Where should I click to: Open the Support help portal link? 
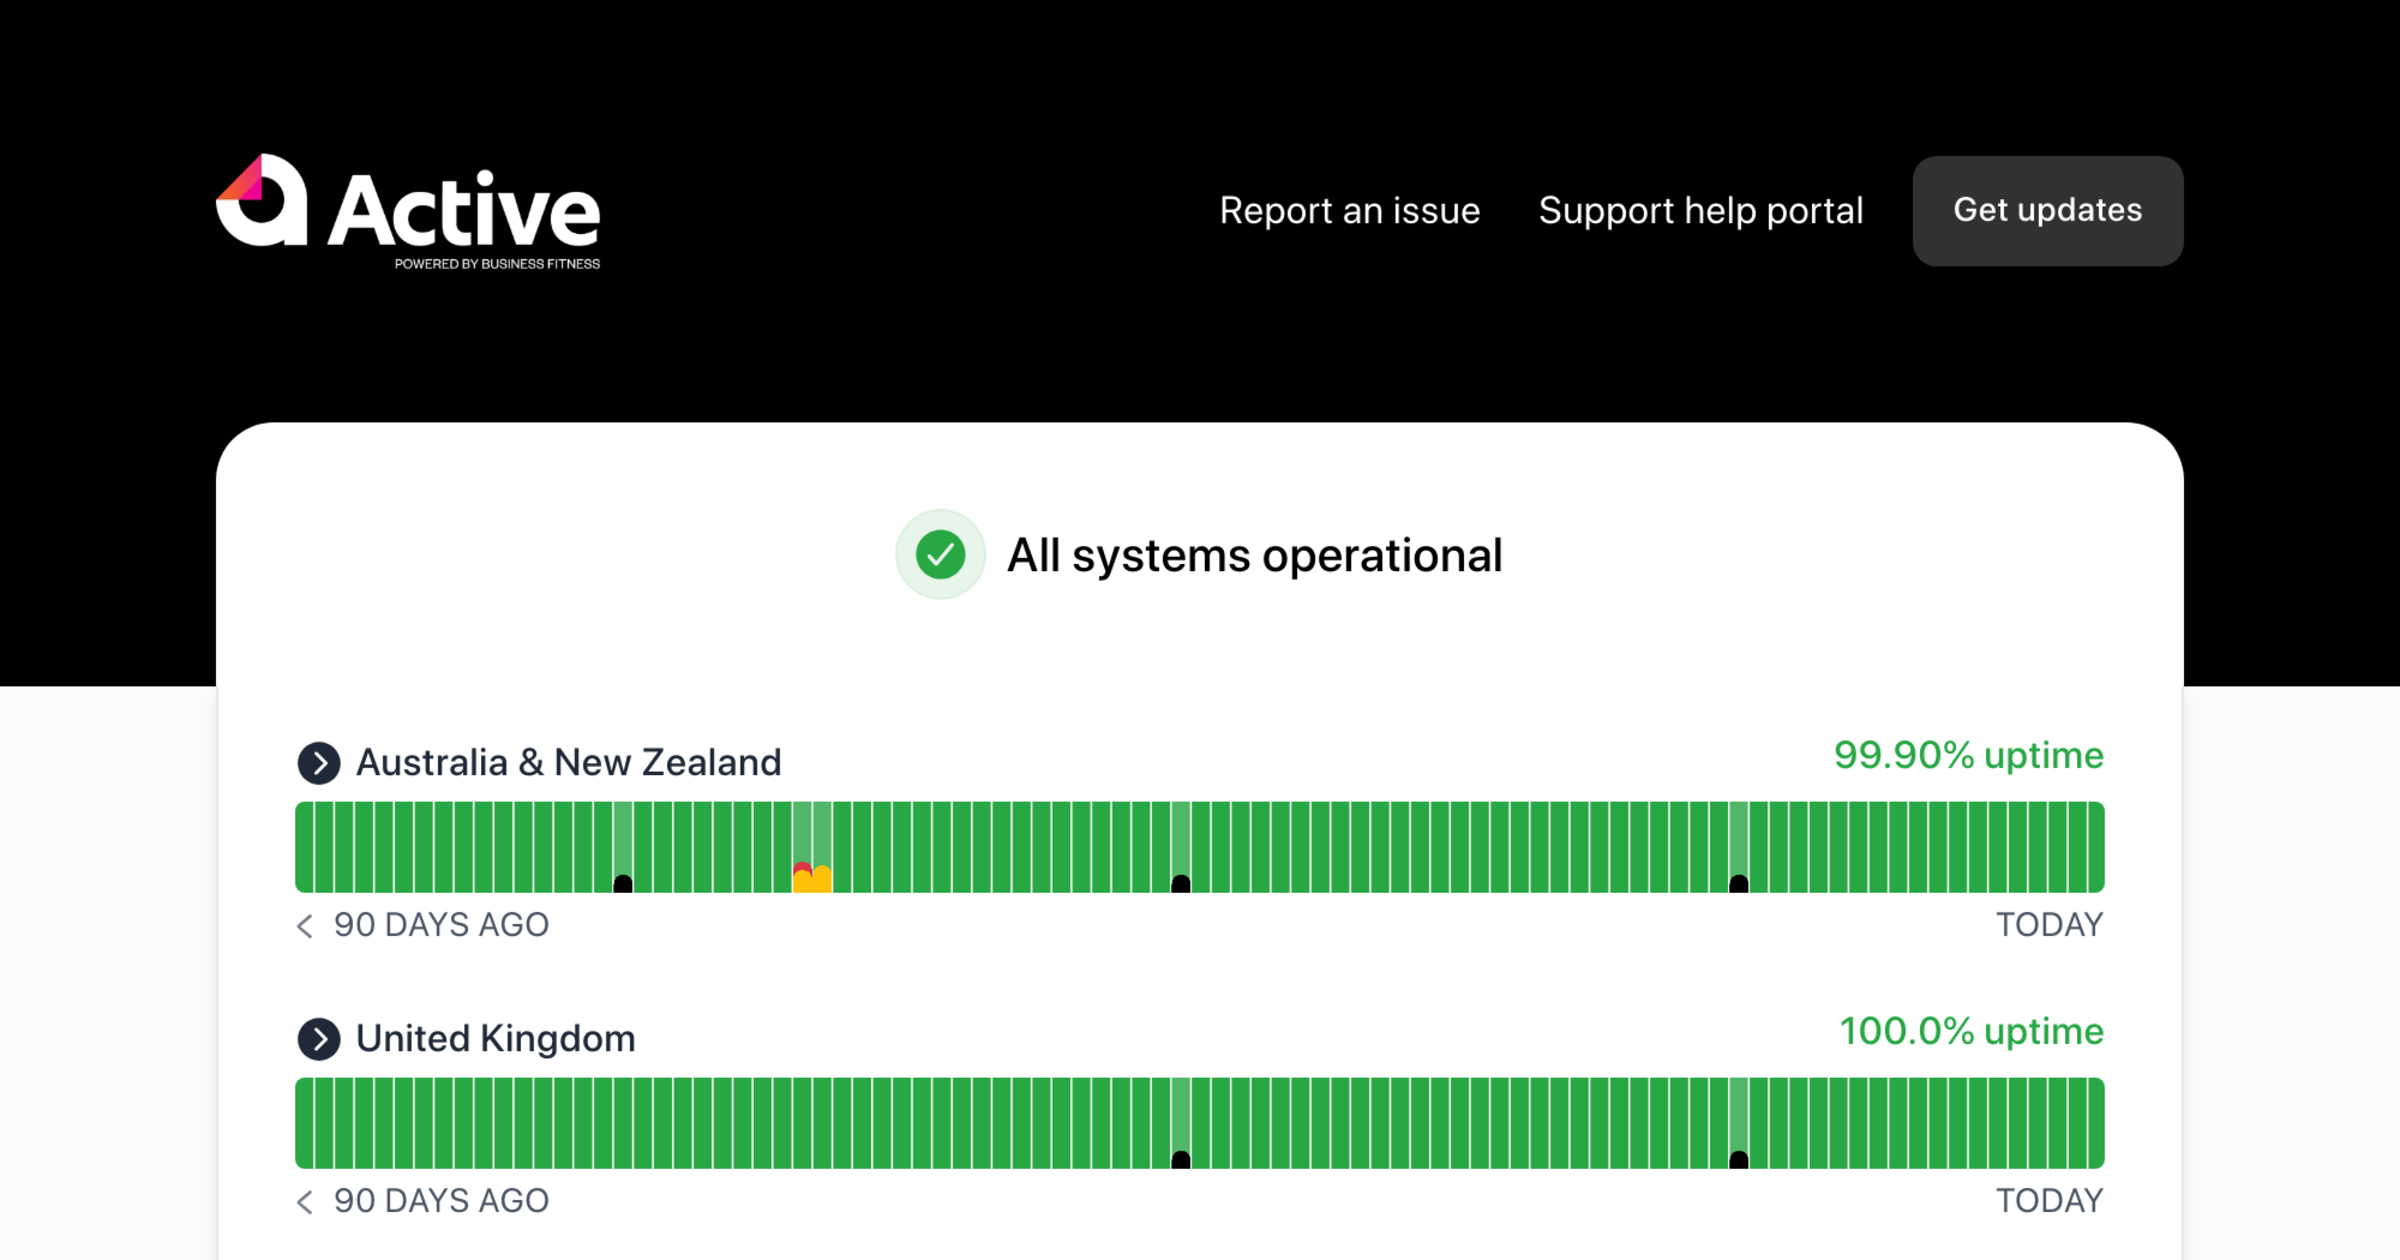(x=1700, y=211)
